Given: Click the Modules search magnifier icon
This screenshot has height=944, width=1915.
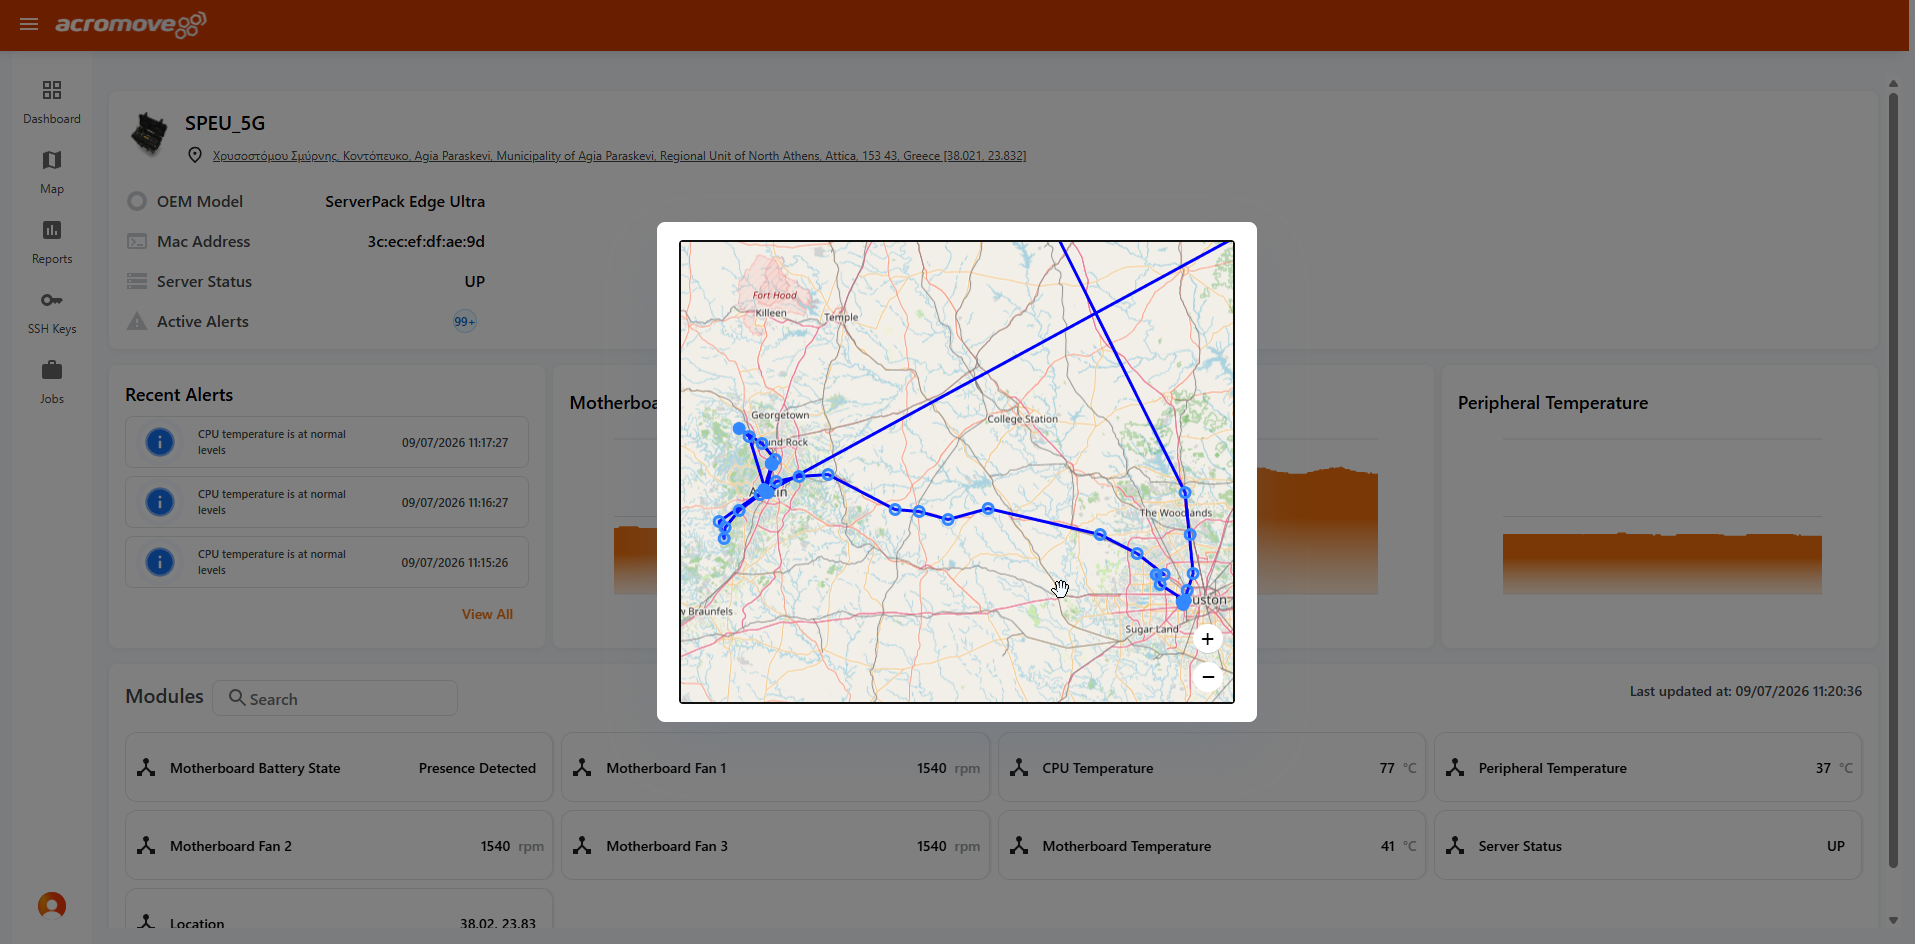Looking at the screenshot, I should tap(237, 697).
